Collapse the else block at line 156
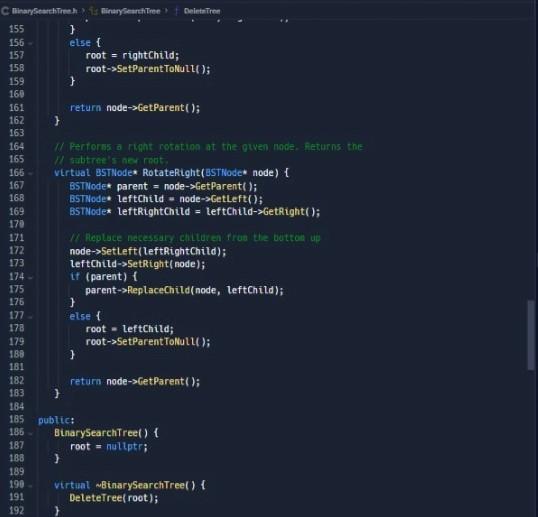The width and height of the screenshot is (538, 517). [31, 44]
